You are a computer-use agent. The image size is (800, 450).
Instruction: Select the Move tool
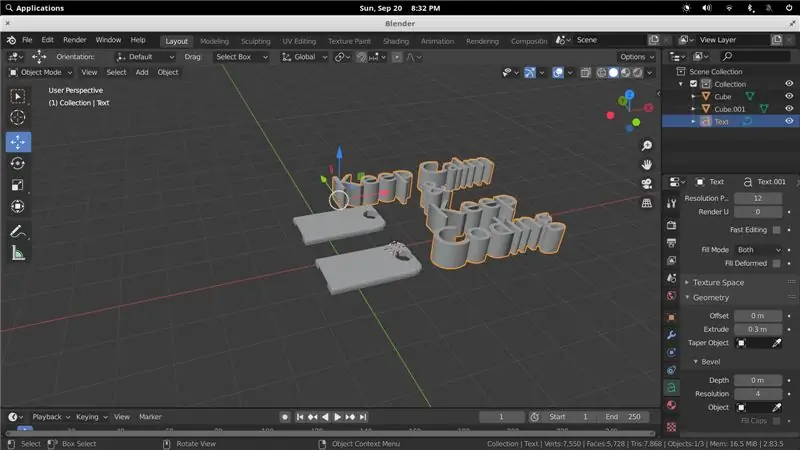point(18,142)
